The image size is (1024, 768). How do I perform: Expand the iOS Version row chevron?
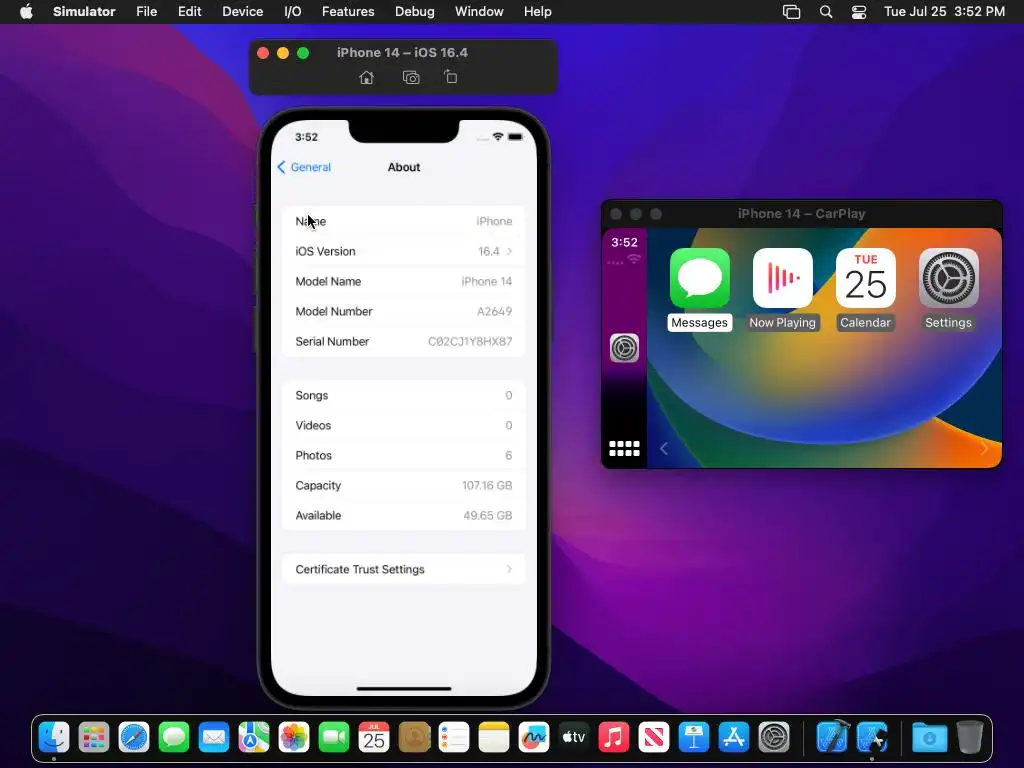509,251
